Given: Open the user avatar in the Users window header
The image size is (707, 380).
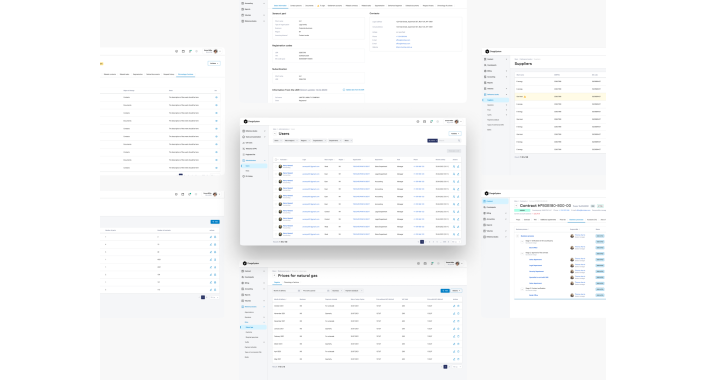Looking at the screenshot, I should [456, 121].
